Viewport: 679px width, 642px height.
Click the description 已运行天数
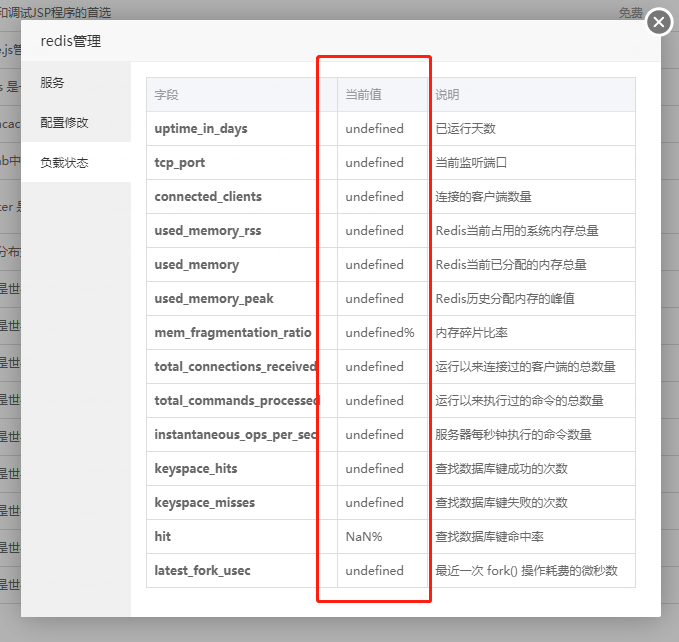click(466, 129)
